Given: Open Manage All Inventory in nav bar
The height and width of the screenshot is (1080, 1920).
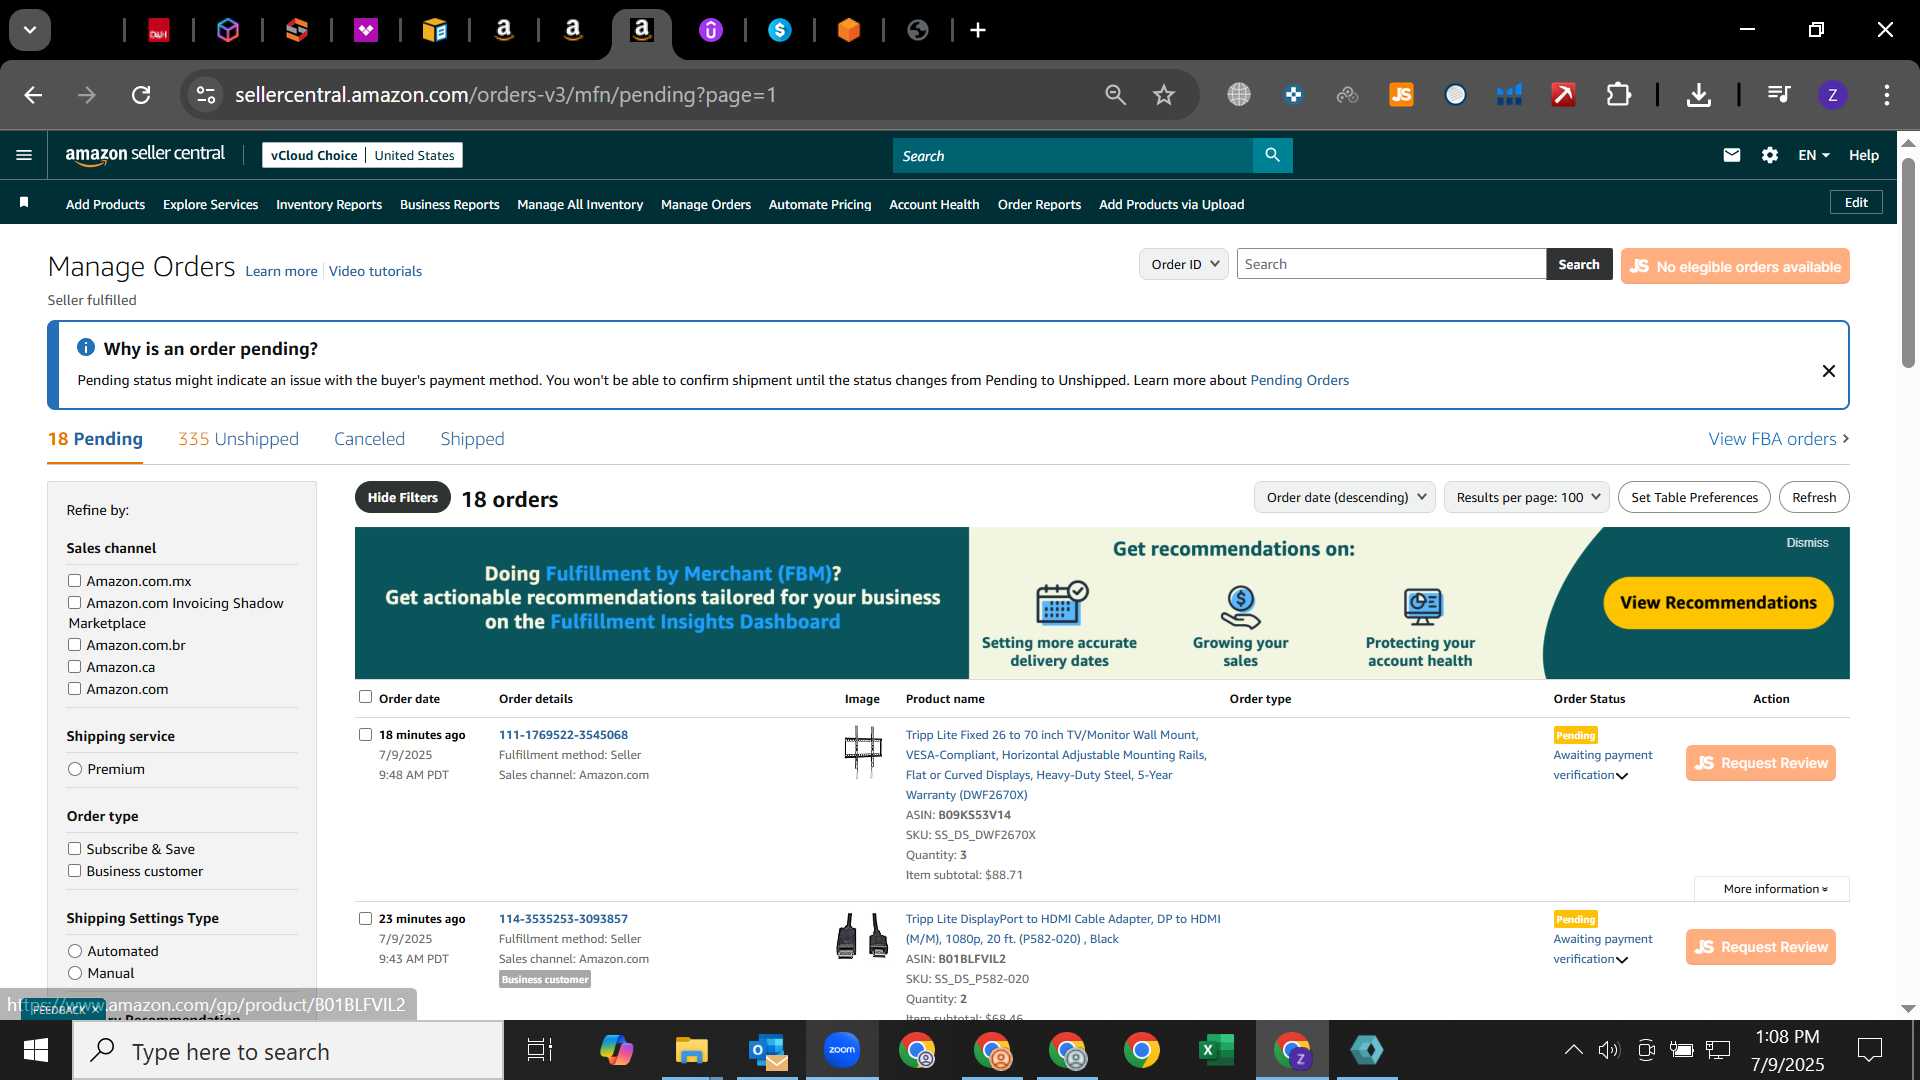Looking at the screenshot, I should pyautogui.click(x=580, y=204).
